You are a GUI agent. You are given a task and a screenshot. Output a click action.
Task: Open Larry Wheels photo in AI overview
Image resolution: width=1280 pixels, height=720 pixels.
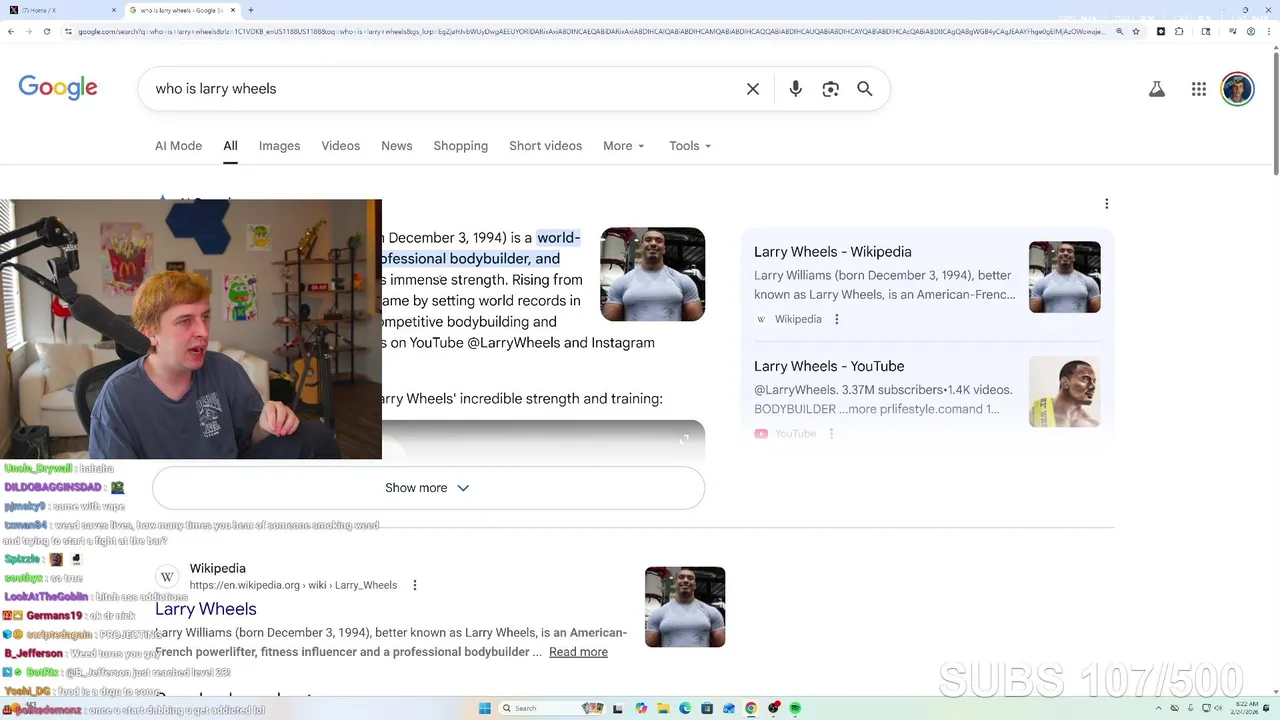(652, 274)
